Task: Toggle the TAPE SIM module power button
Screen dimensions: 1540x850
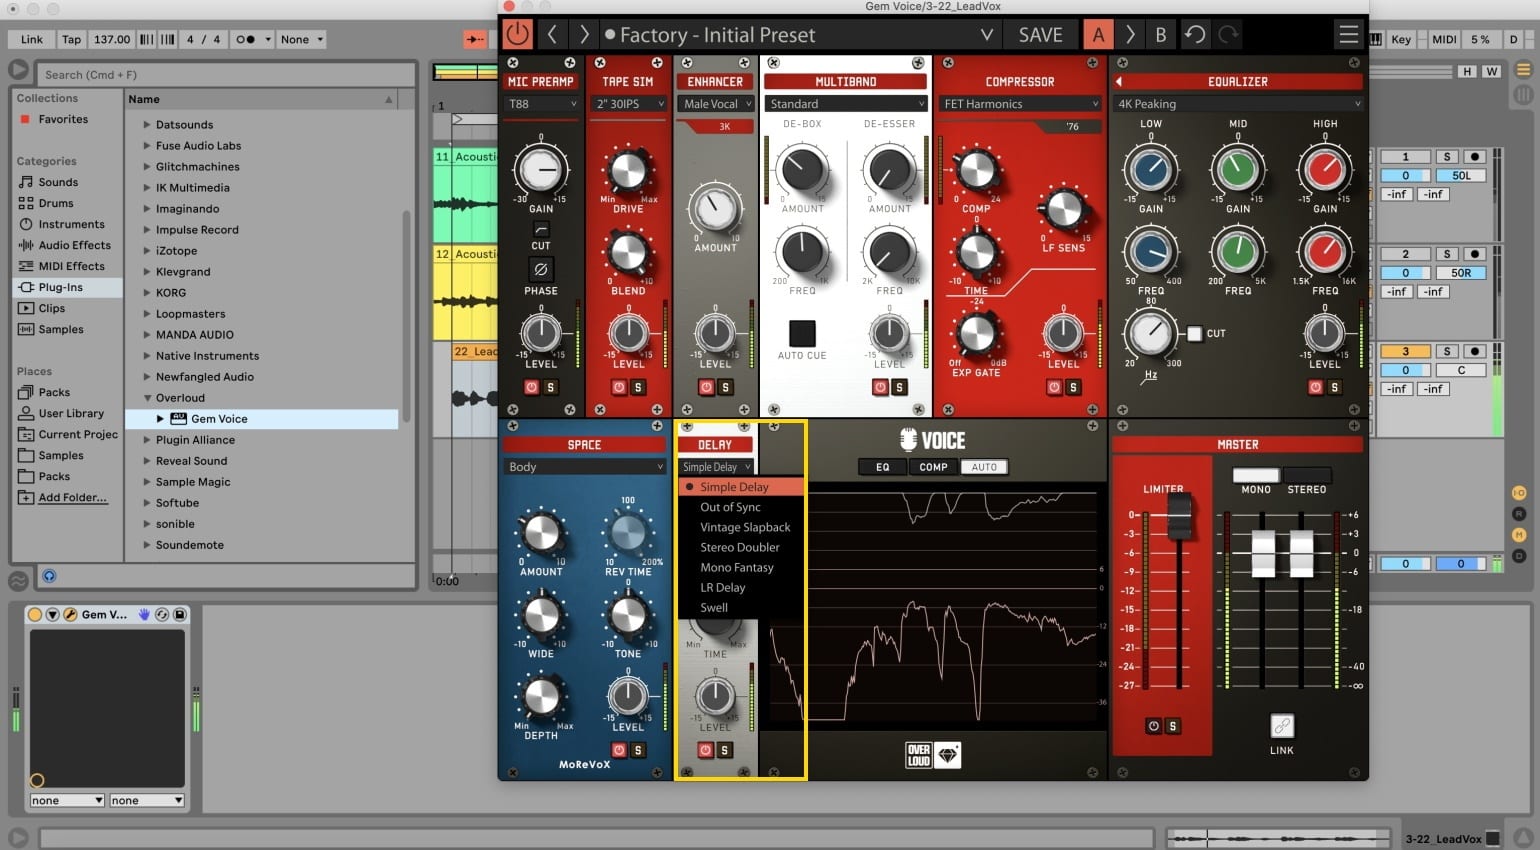Action: pos(619,387)
